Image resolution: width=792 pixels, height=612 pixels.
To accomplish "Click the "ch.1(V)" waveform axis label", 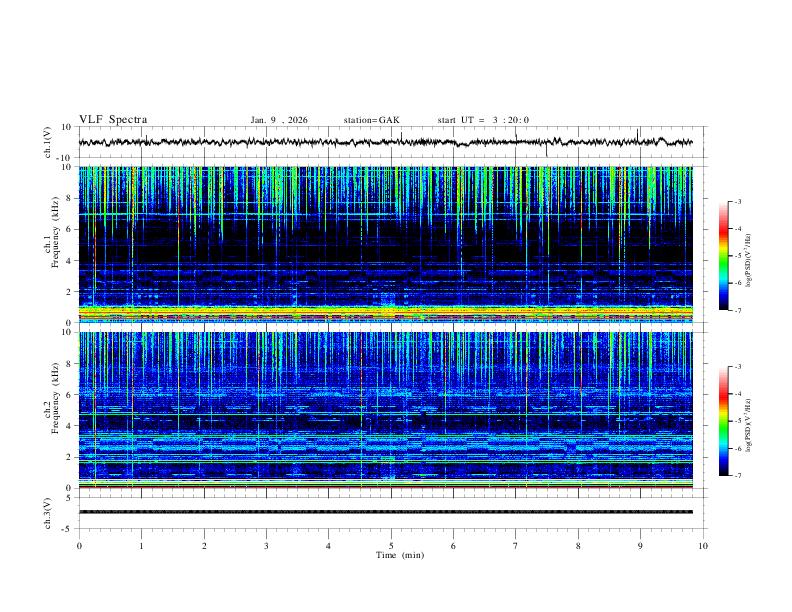I will point(48,142).
